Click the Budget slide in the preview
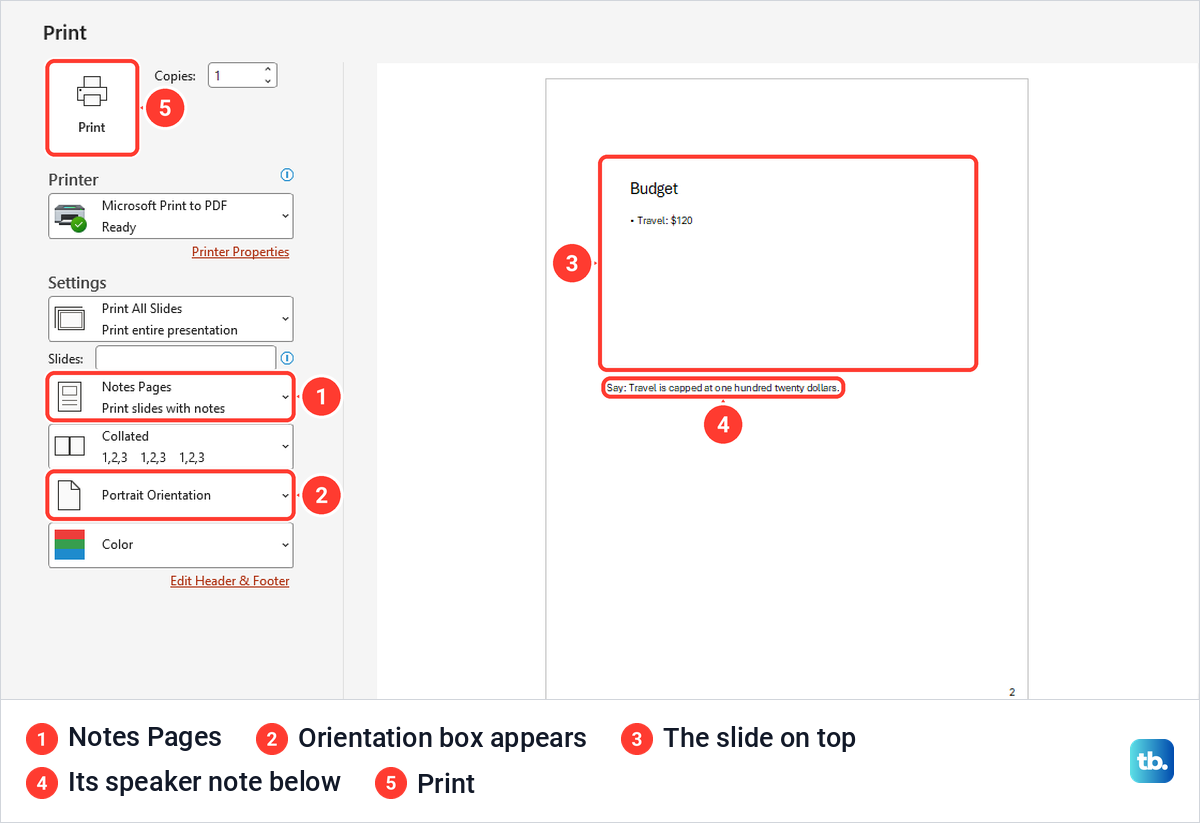Image resolution: width=1200 pixels, height=823 pixels. pos(788,263)
